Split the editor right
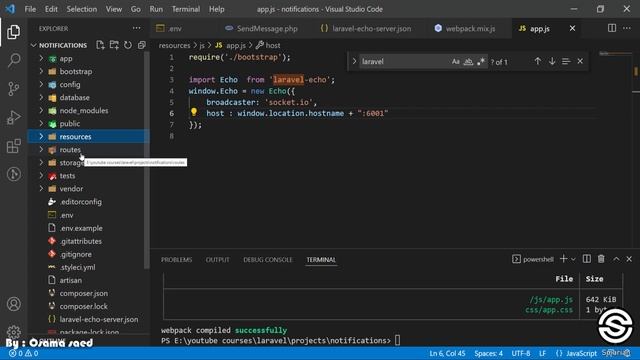 (611, 28)
